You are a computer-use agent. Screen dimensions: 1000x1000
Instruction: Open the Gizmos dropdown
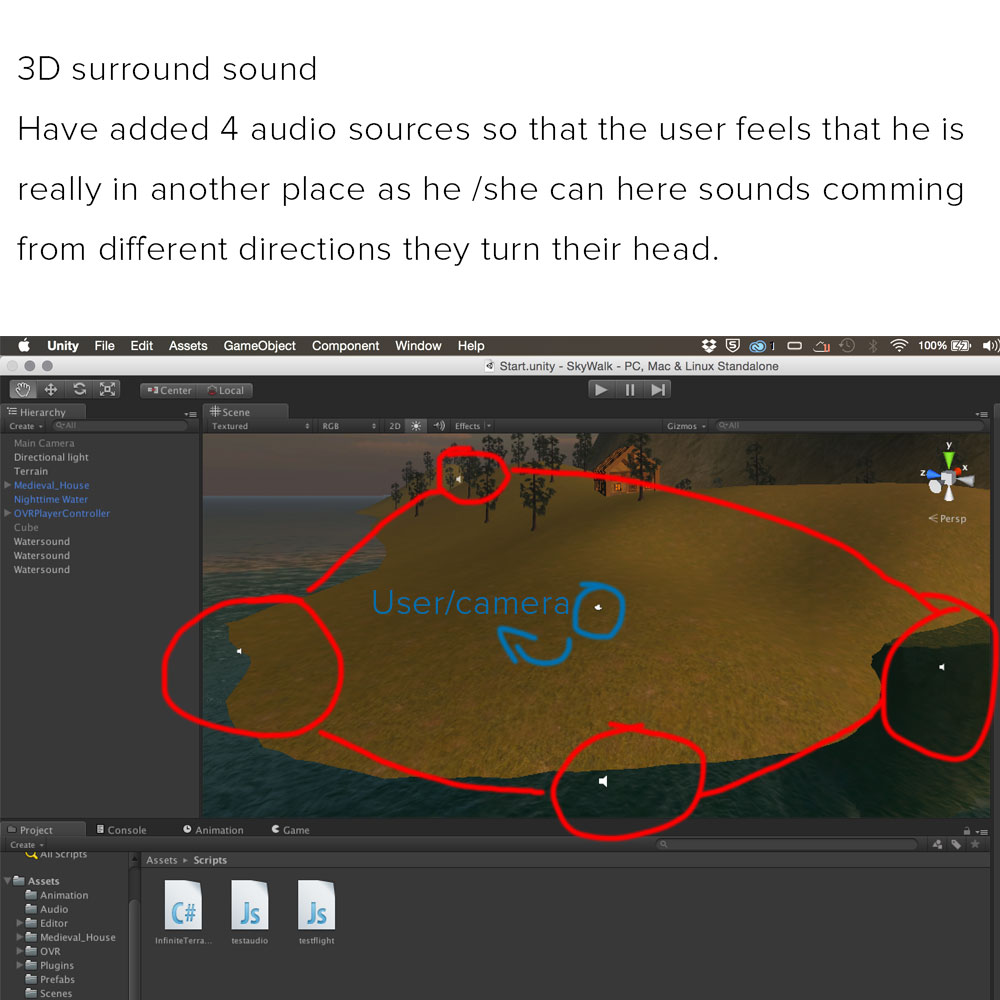point(686,426)
